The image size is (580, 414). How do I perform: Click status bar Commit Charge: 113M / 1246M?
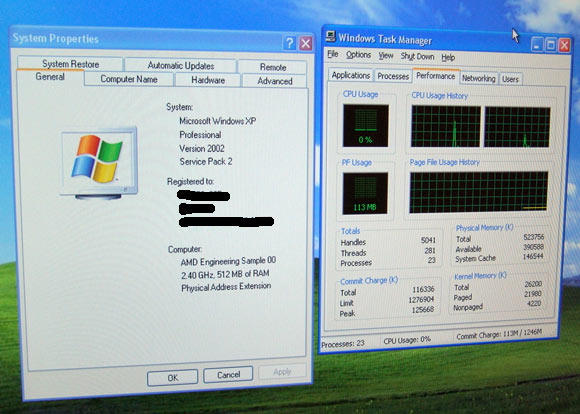(499, 334)
